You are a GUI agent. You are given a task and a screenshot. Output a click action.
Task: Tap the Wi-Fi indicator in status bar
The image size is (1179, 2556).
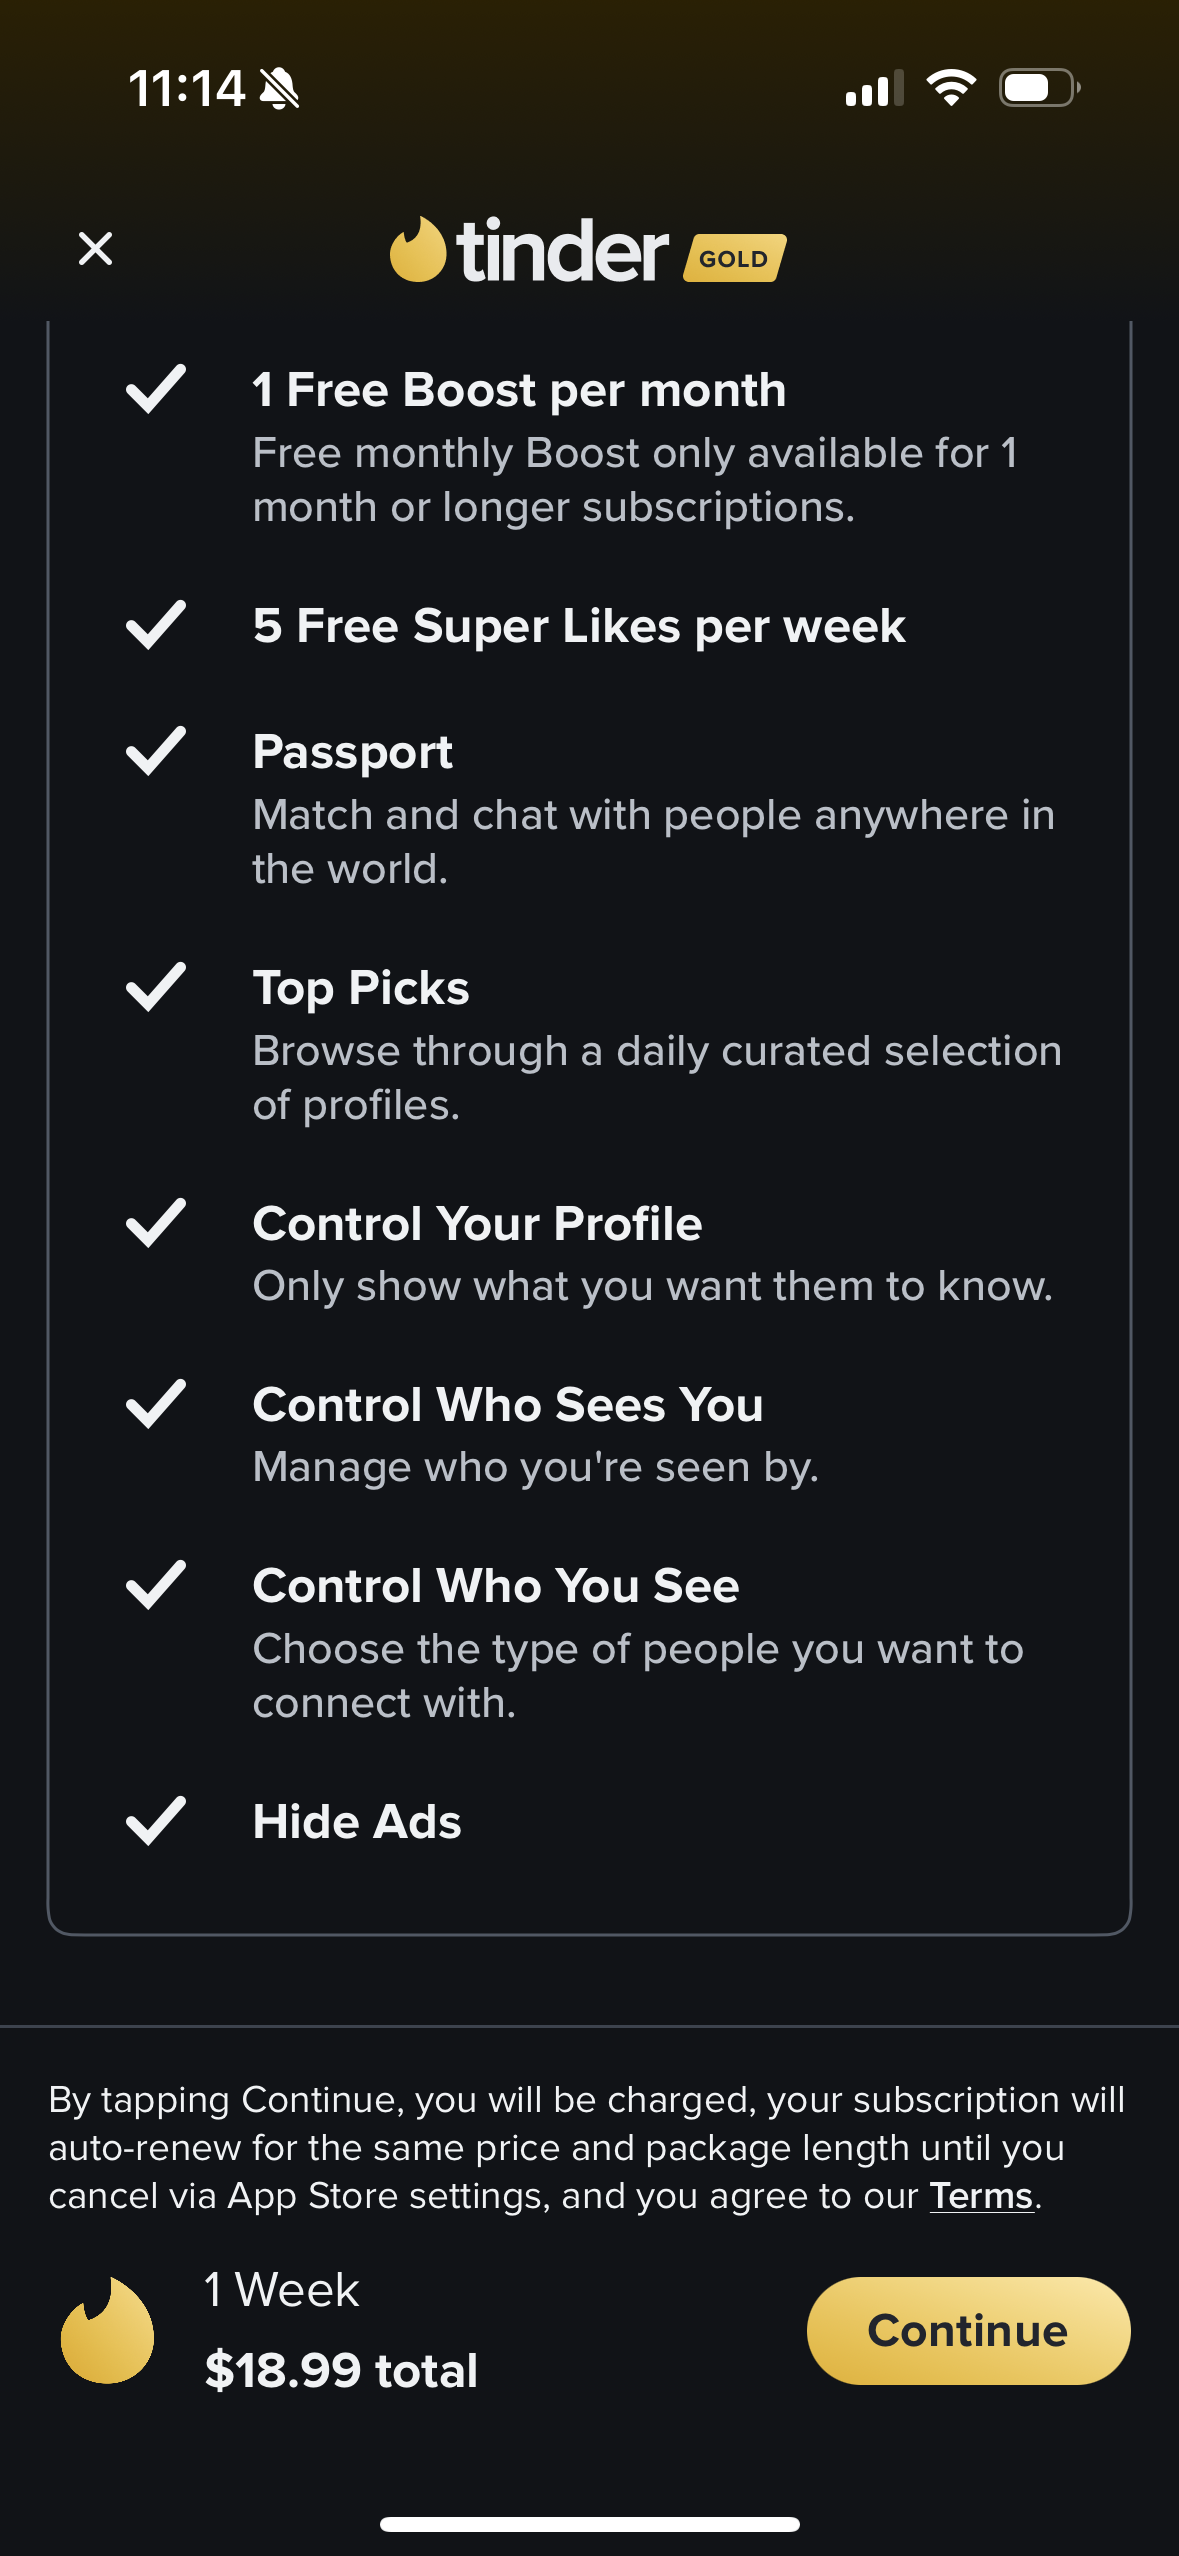(x=950, y=88)
